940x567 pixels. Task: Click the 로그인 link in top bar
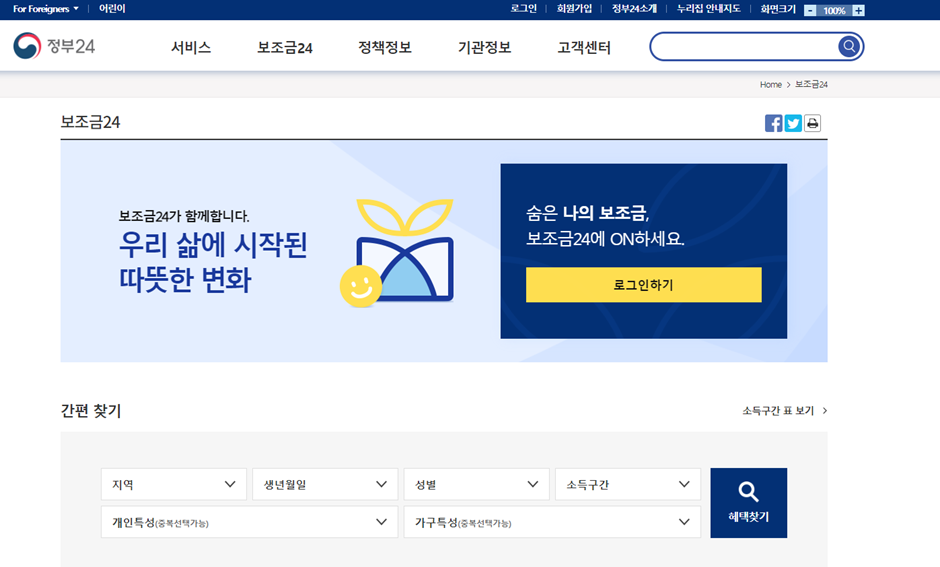(x=523, y=9)
